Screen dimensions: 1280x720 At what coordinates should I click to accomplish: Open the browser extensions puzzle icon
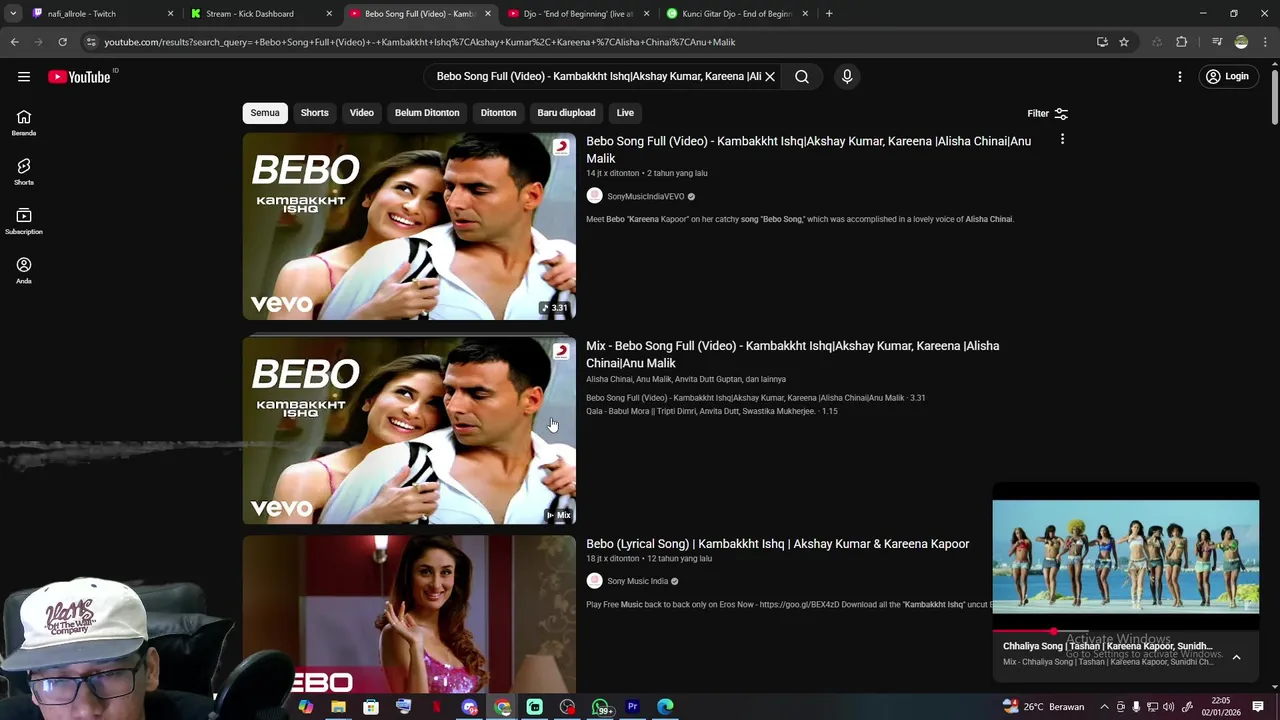[1182, 42]
